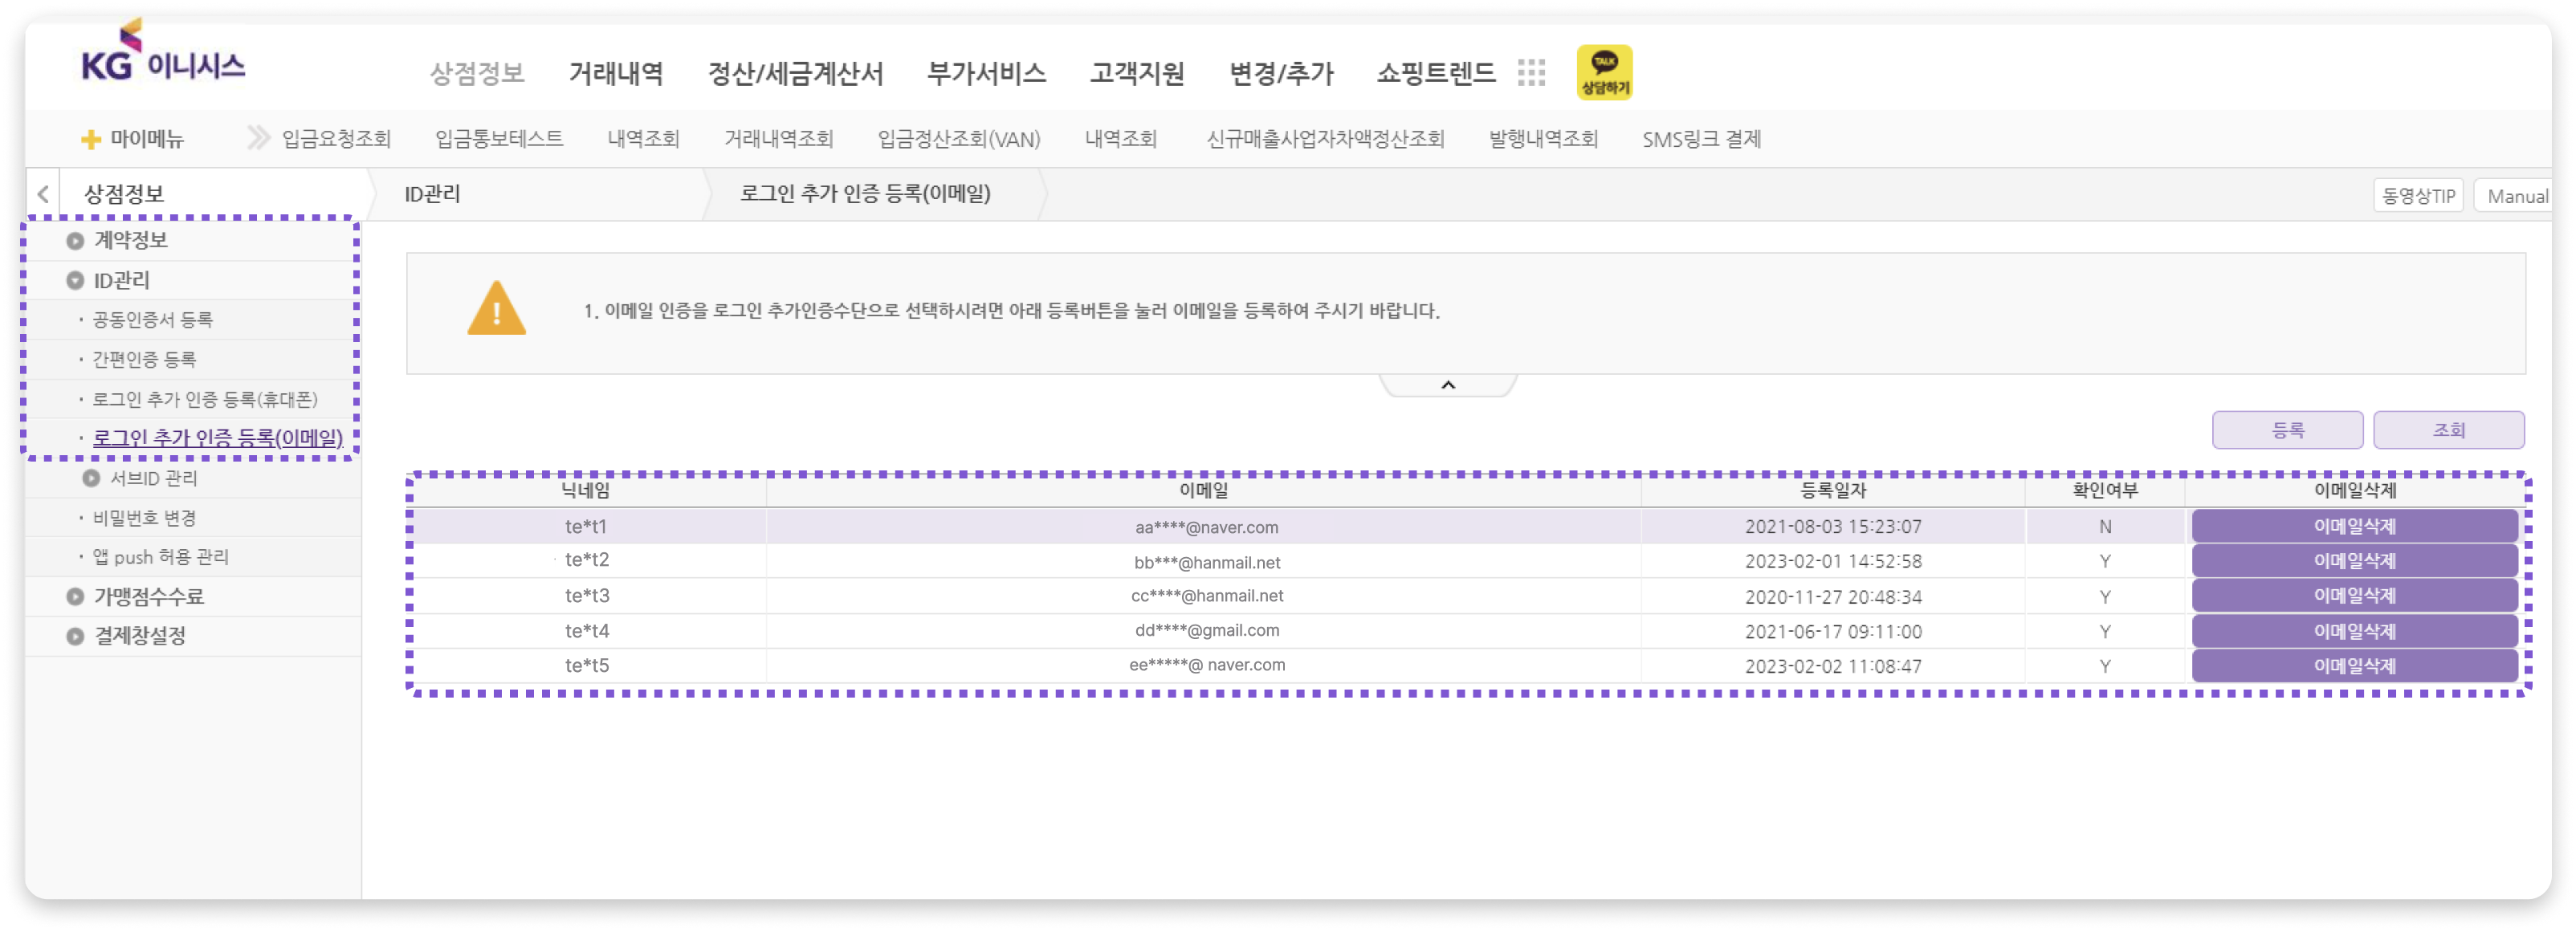
Task: Open 거래내역조회 shortcut
Action: tap(779, 139)
